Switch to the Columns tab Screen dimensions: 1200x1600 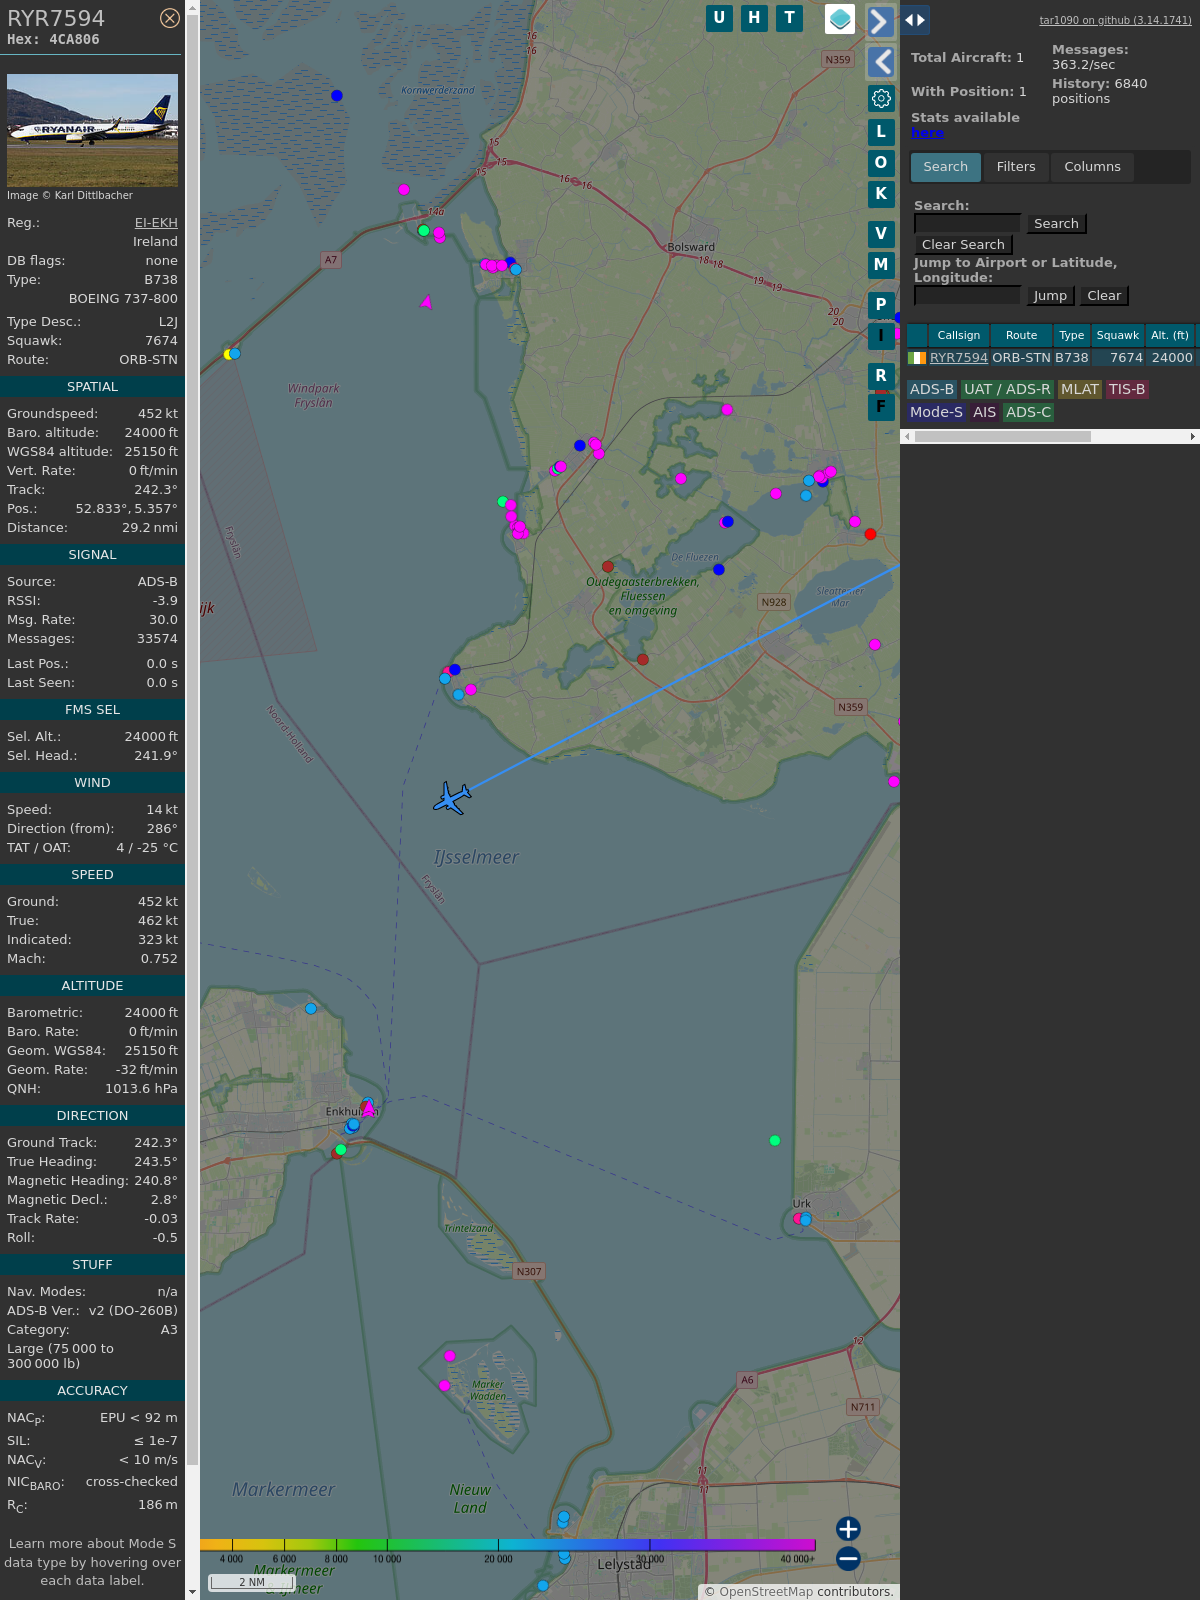(x=1092, y=167)
